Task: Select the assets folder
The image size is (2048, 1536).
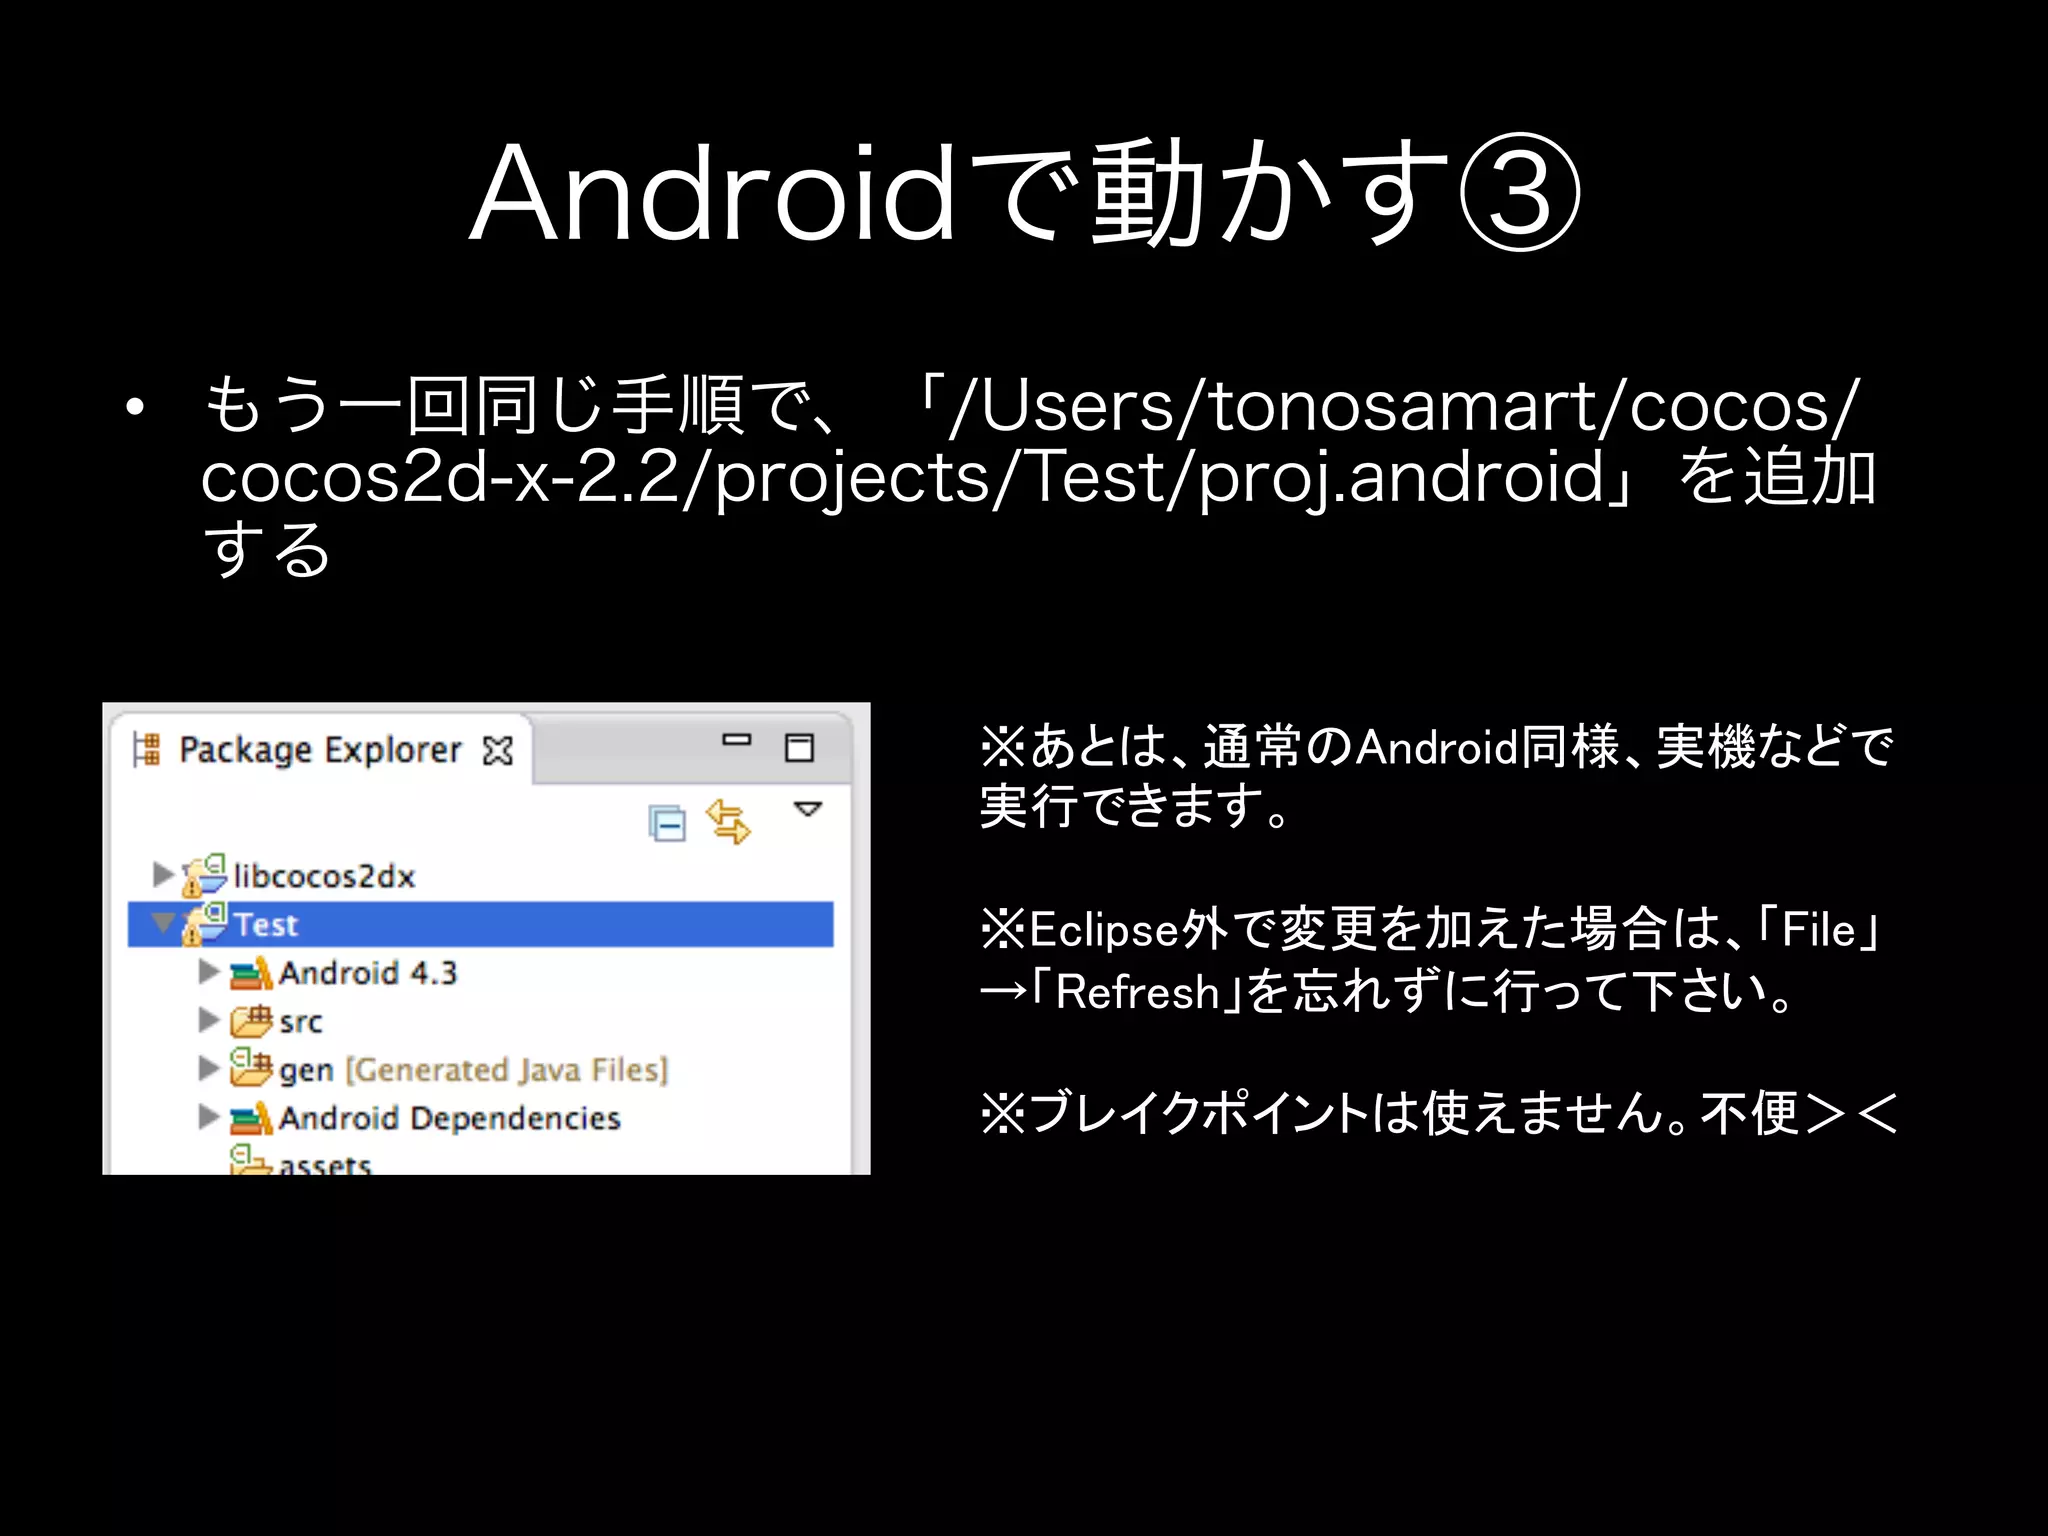Action: coord(325,1164)
